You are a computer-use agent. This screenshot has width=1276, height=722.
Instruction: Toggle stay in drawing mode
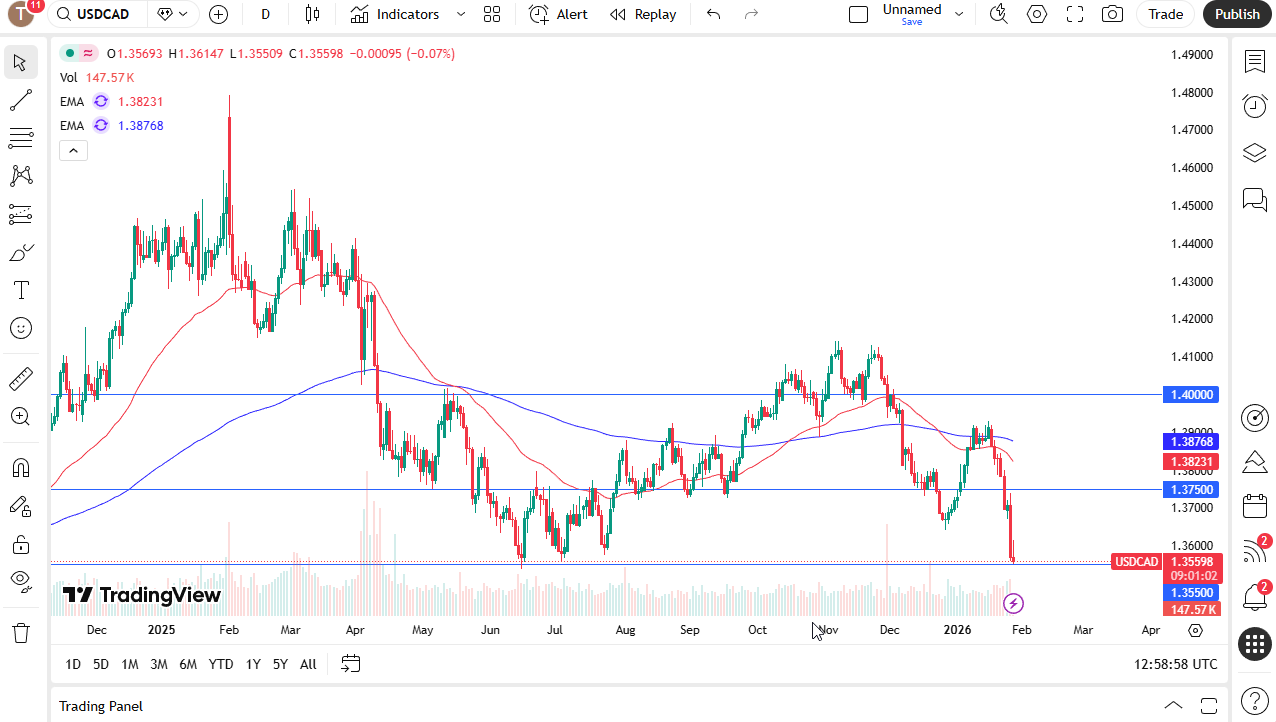(19, 506)
